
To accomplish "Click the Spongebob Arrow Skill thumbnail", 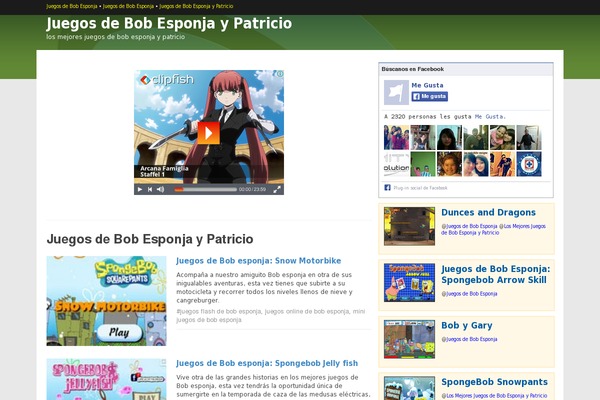I will pyautogui.click(x=409, y=282).
